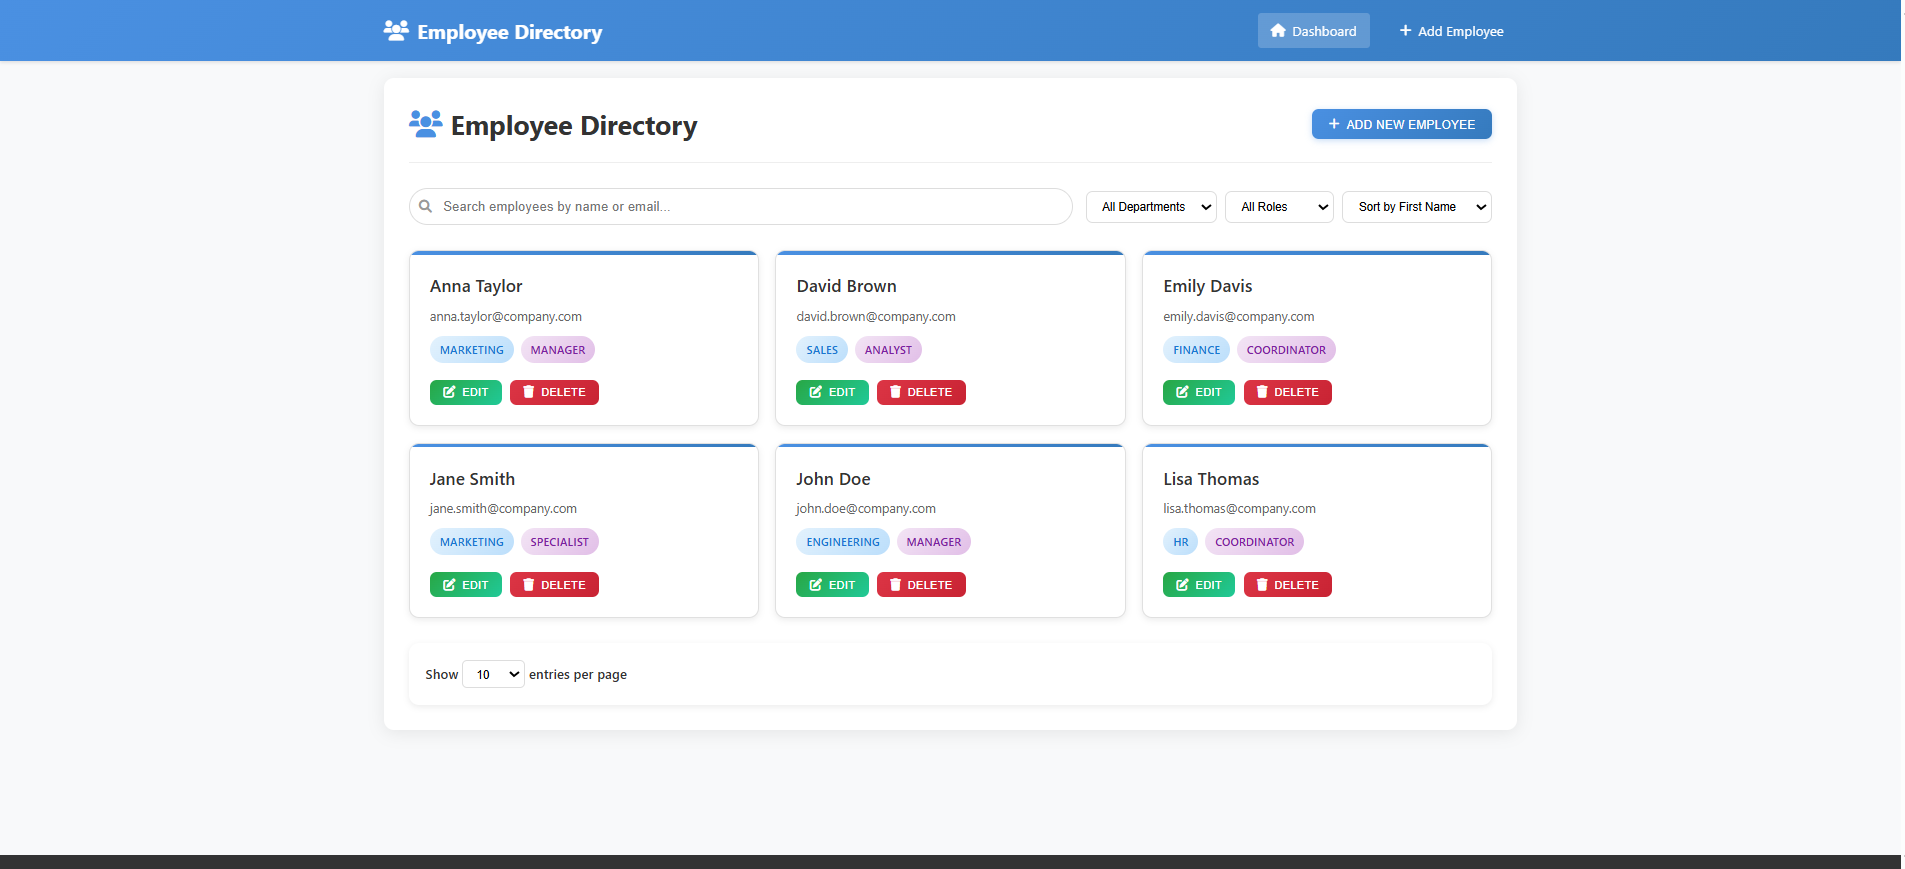Click the edit pencil icon for Jane Smith
1905x869 pixels.
point(449,585)
